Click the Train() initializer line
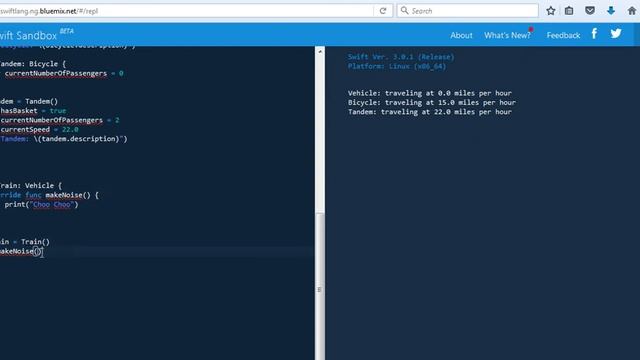 [25, 242]
